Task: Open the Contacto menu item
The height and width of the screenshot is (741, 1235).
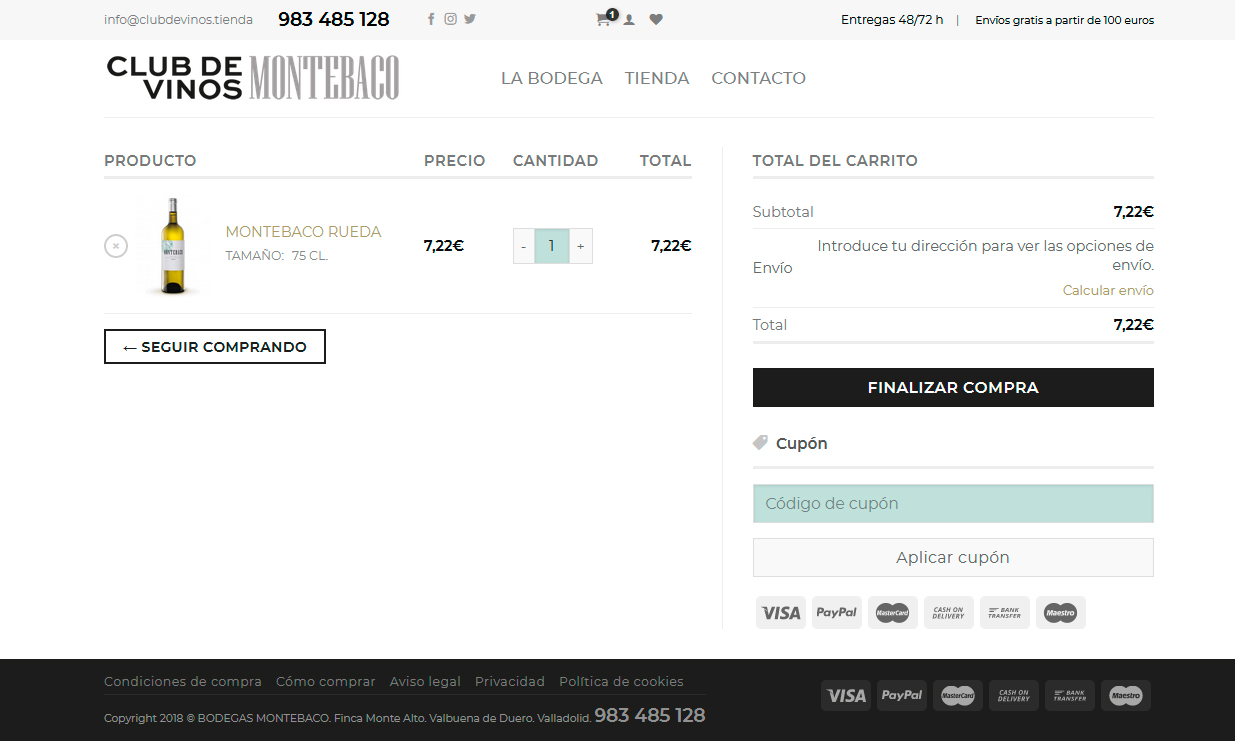Action: point(758,78)
